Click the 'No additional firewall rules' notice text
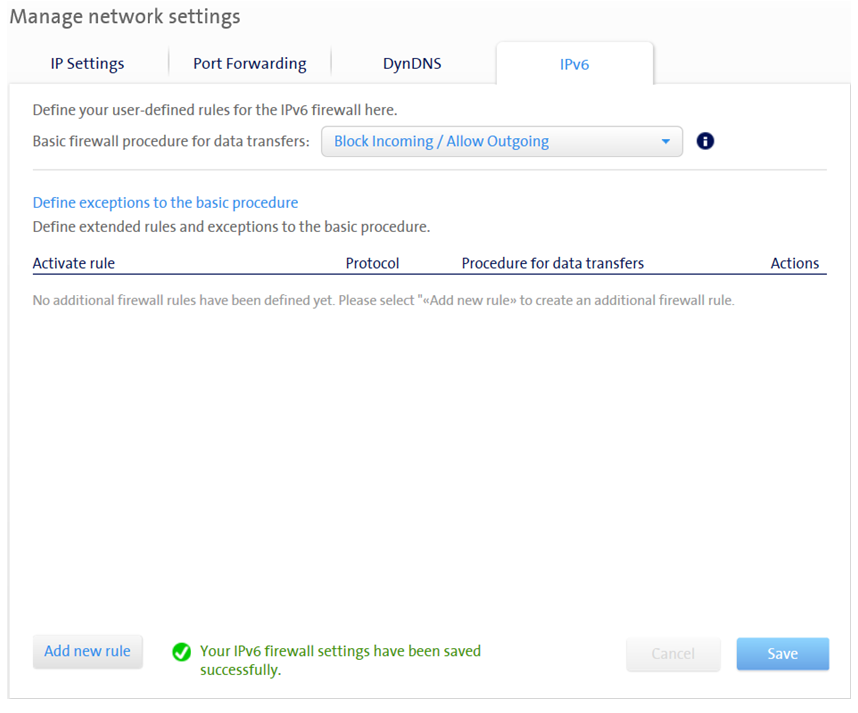The image size is (858, 713). tap(383, 300)
